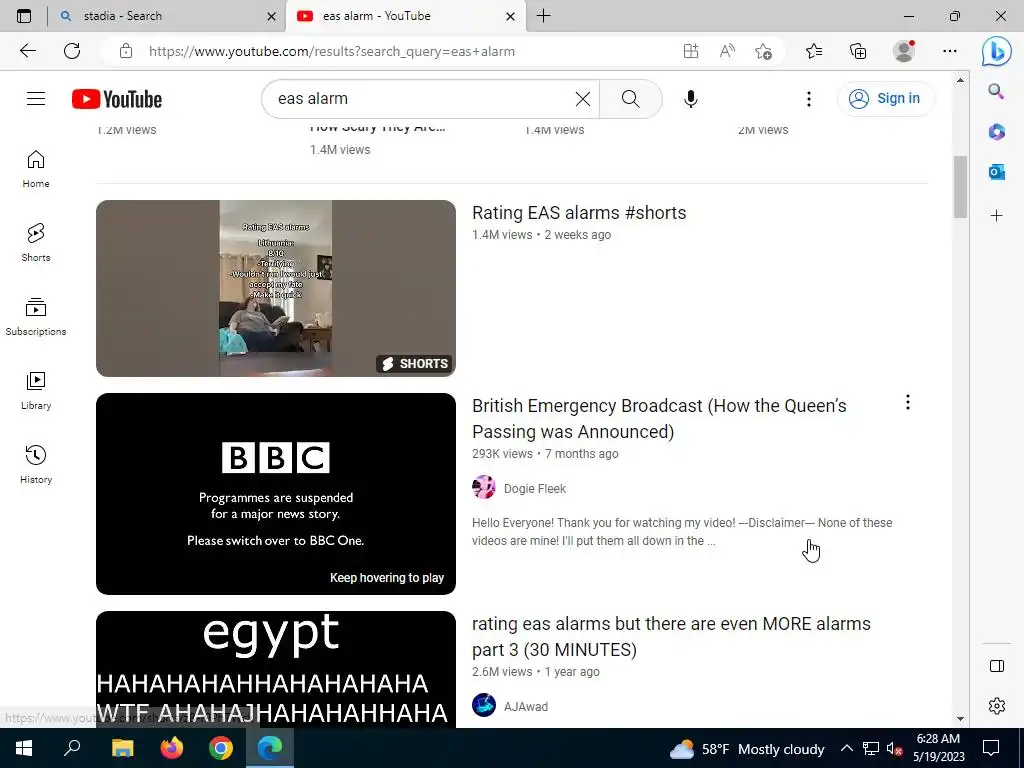Open the Edge sidebar search icon
Screen dimensions: 1024x768
(996, 91)
